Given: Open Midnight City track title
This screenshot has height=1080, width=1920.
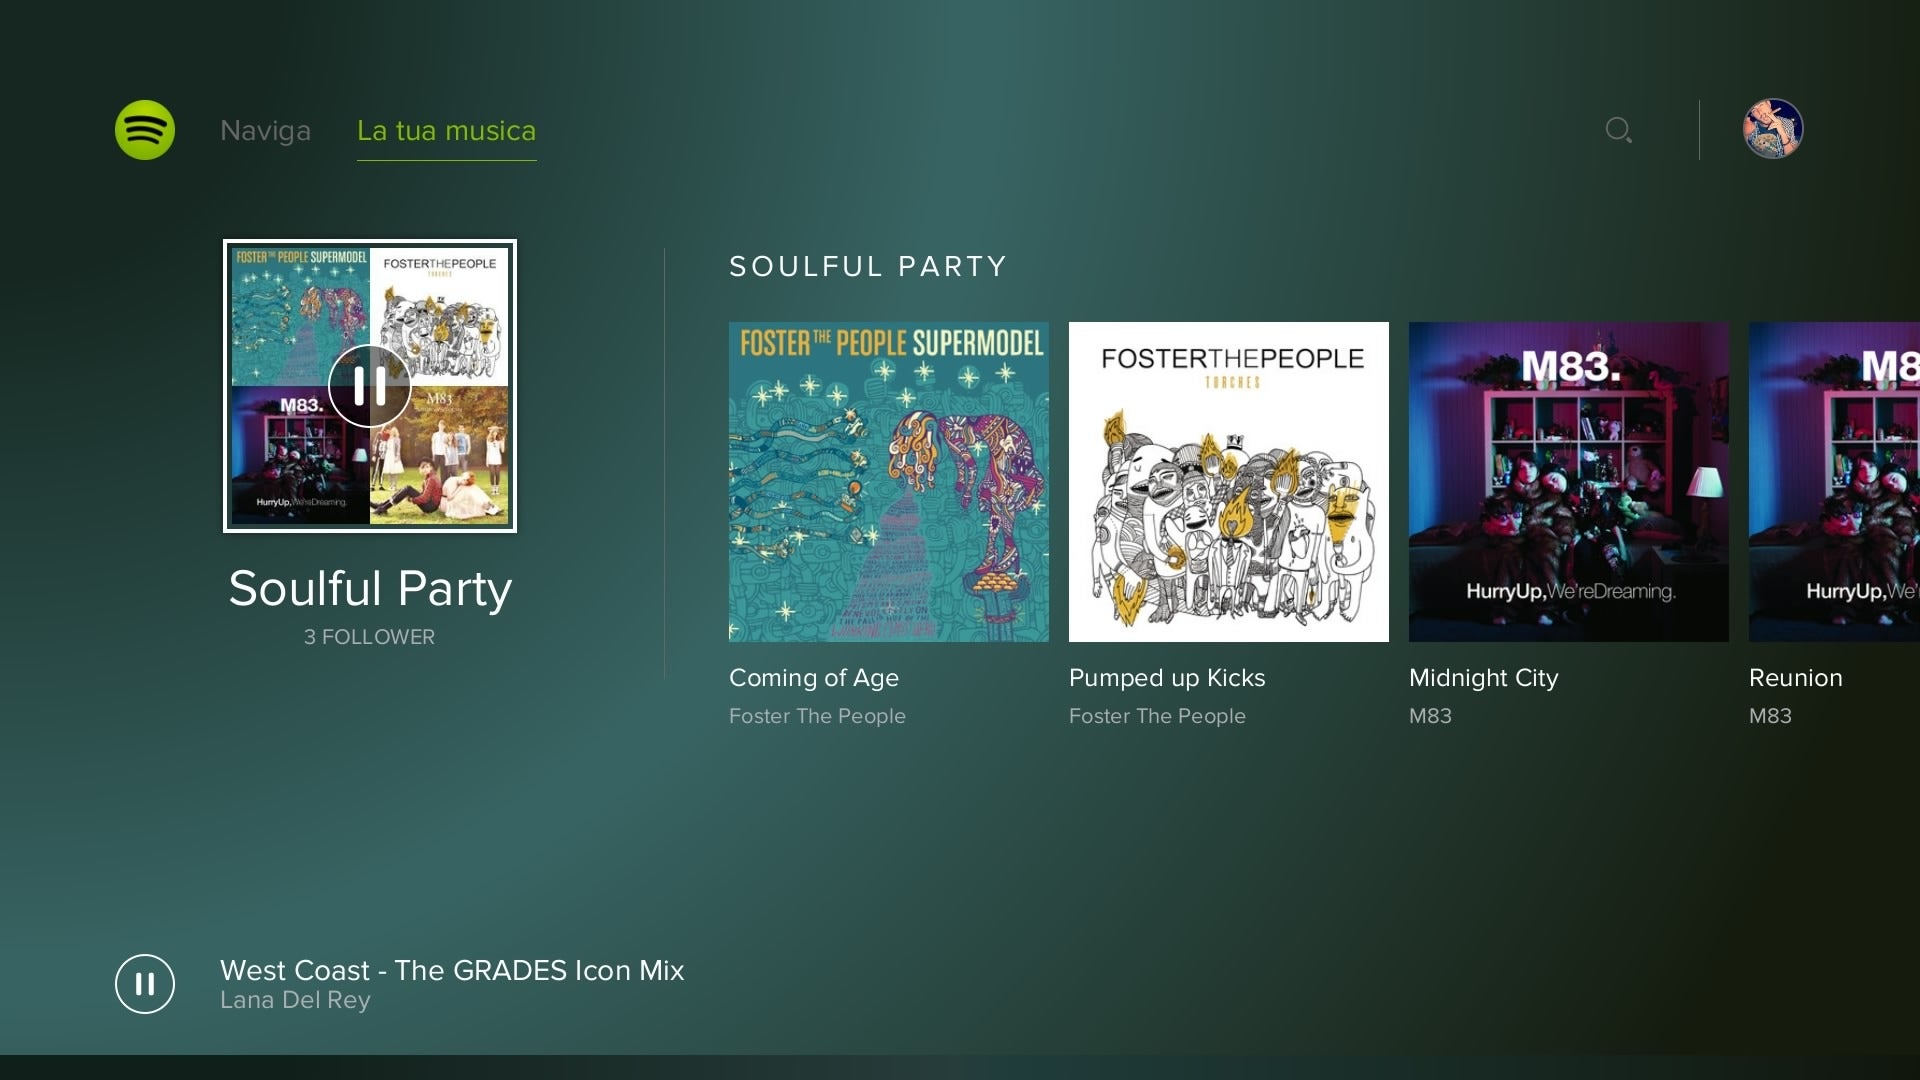Looking at the screenshot, I should click(1484, 678).
